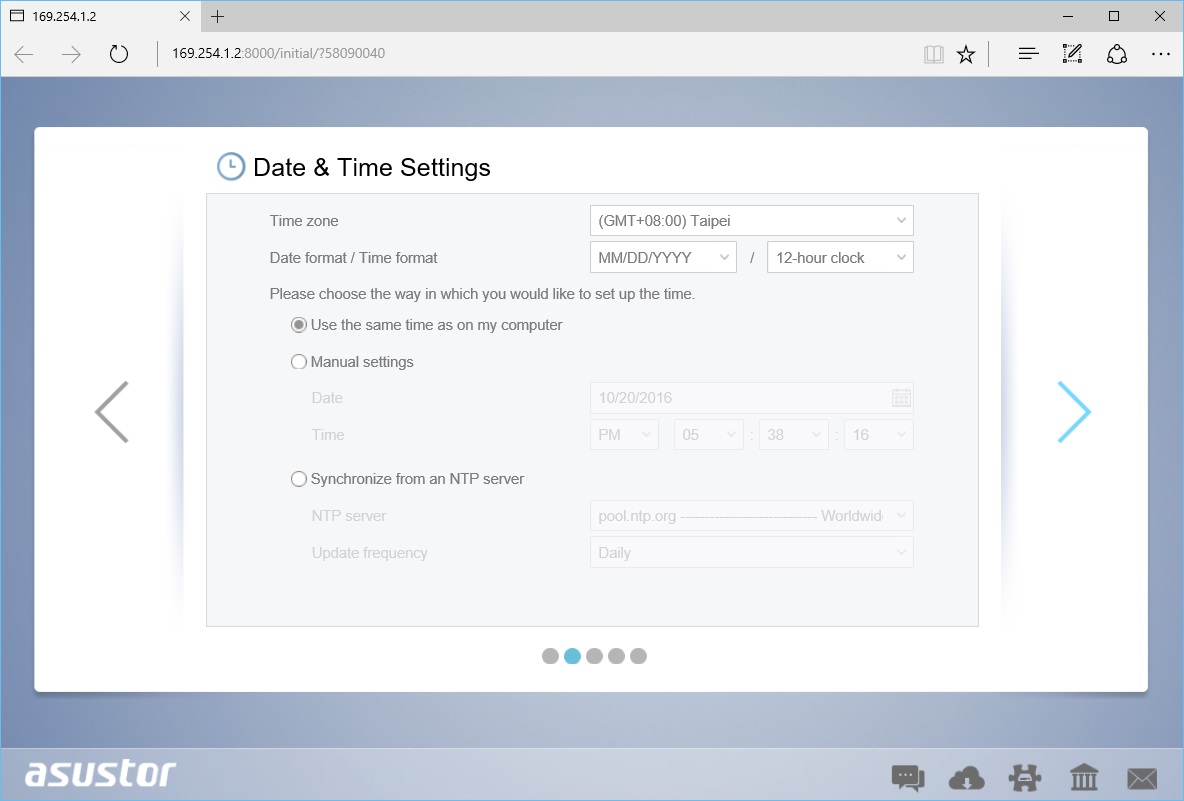Open the bank building icon in footer
The image size is (1184, 801).
tap(1084, 778)
